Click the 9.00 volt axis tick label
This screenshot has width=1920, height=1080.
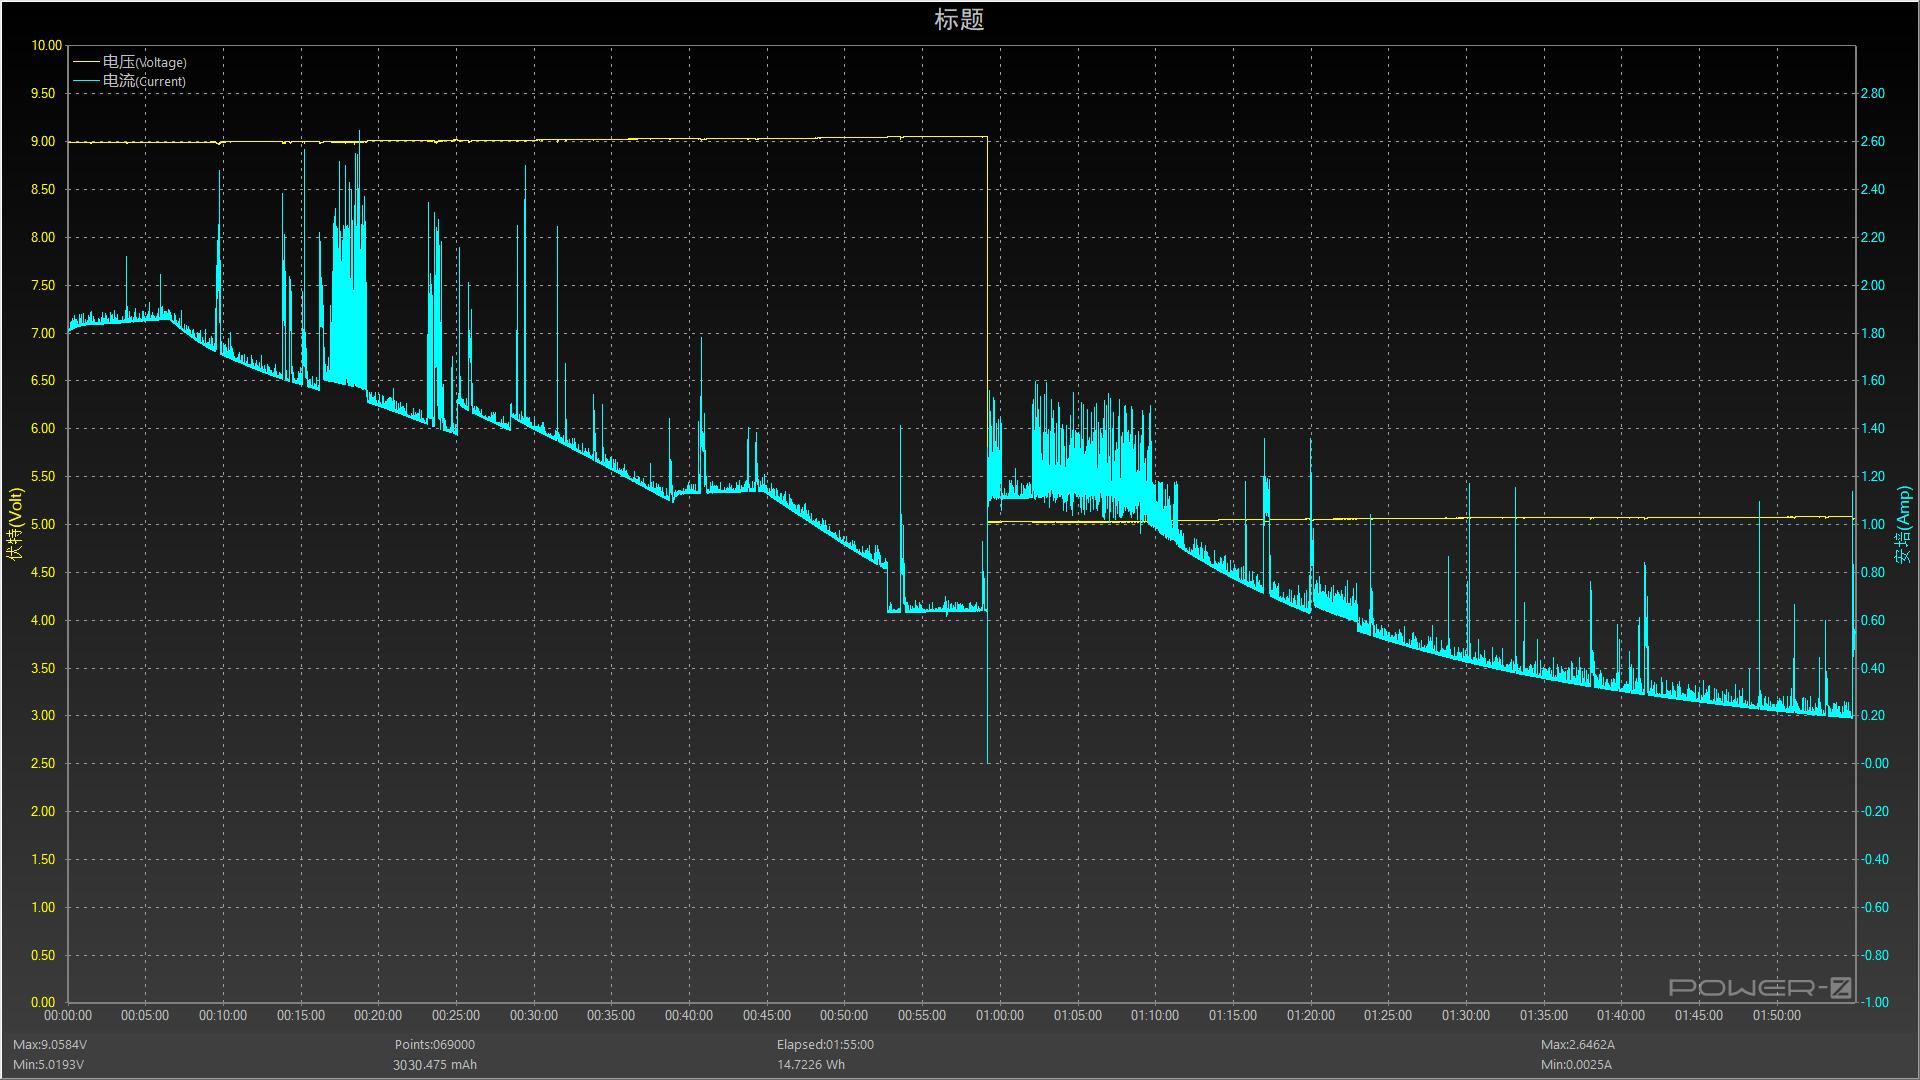[x=43, y=141]
